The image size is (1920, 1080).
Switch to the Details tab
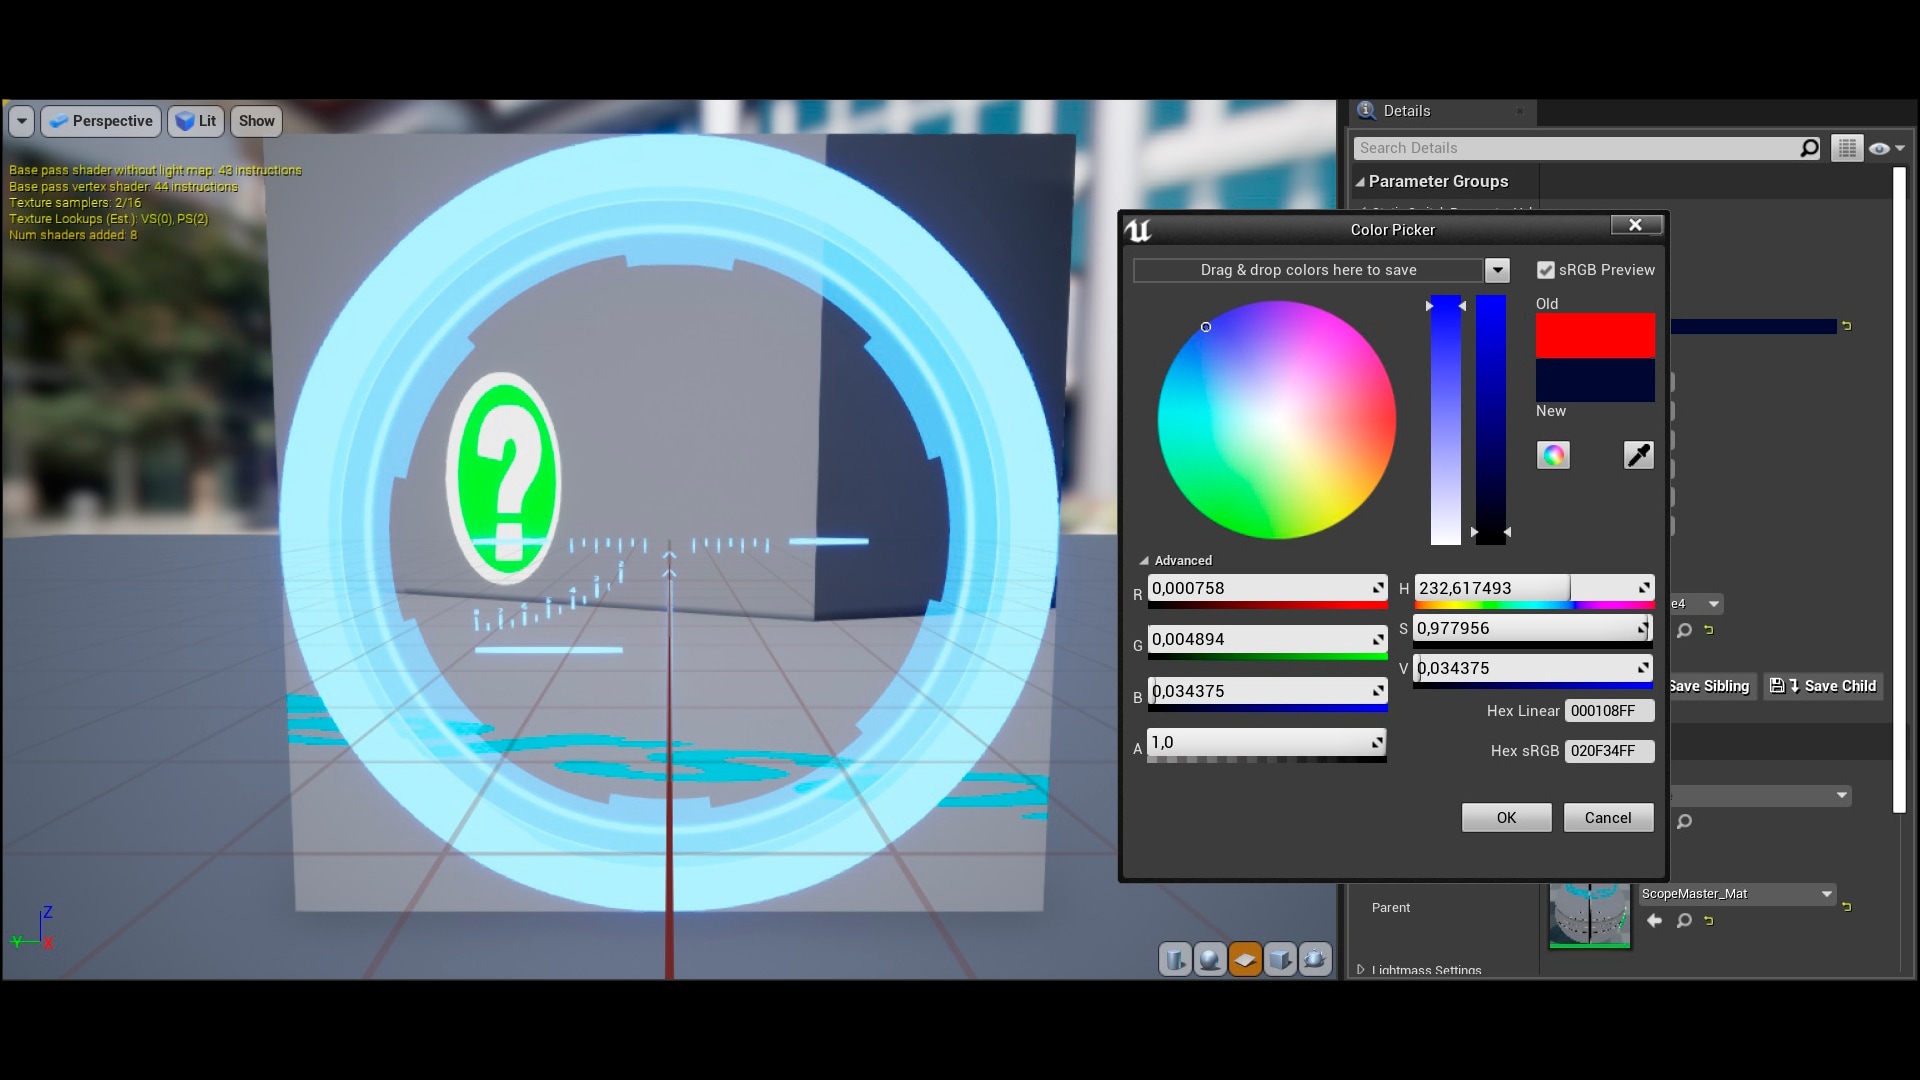(1405, 111)
